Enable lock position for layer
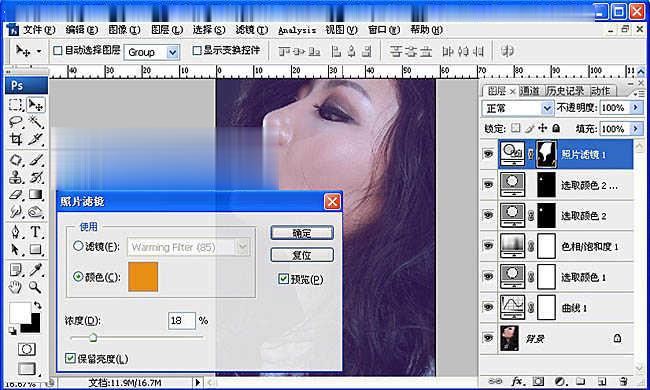Screen dimensions: 650x390 coord(543,128)
